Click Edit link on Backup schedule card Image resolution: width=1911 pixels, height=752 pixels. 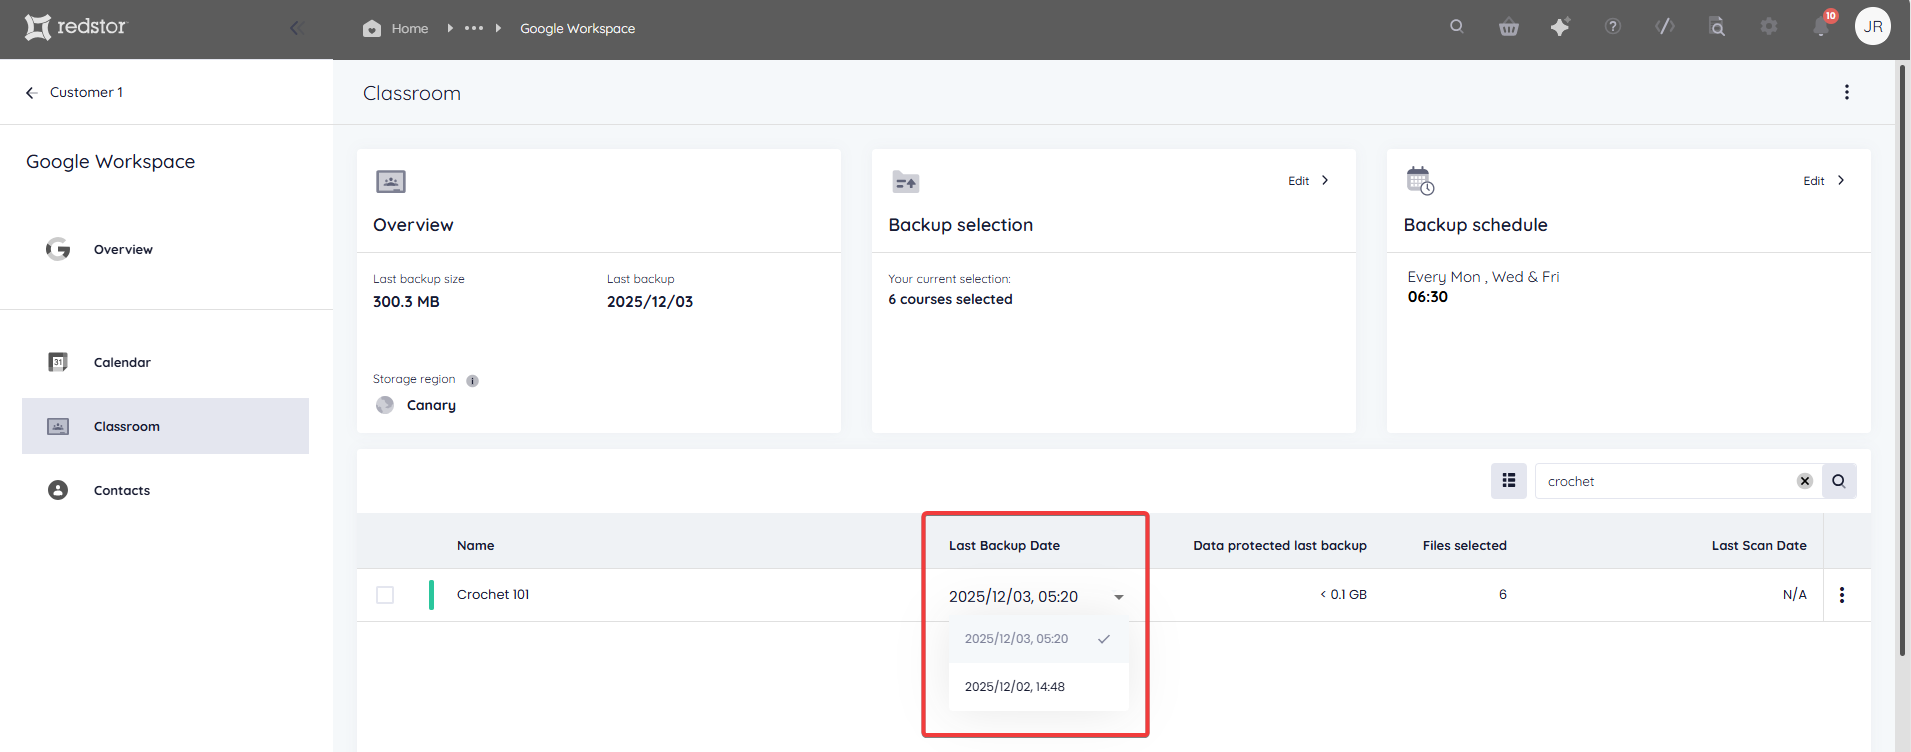(x=1814, y=181)
